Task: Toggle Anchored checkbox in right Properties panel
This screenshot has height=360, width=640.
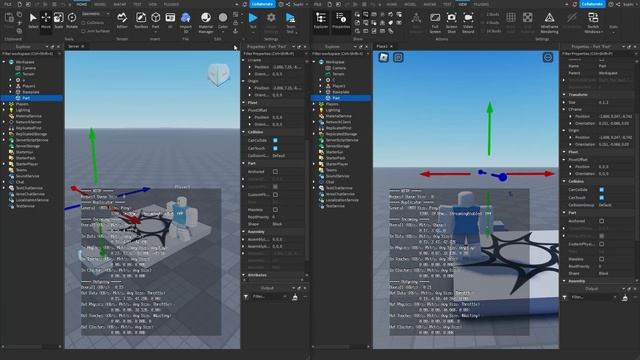Action: (602, 221)
